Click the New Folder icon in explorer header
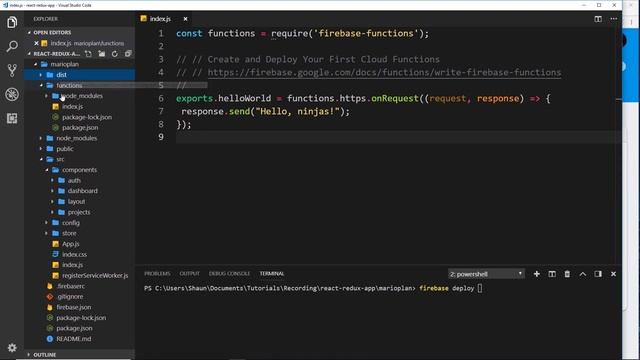The height and width of the screenshot is (360, 640). coord(102,53)
